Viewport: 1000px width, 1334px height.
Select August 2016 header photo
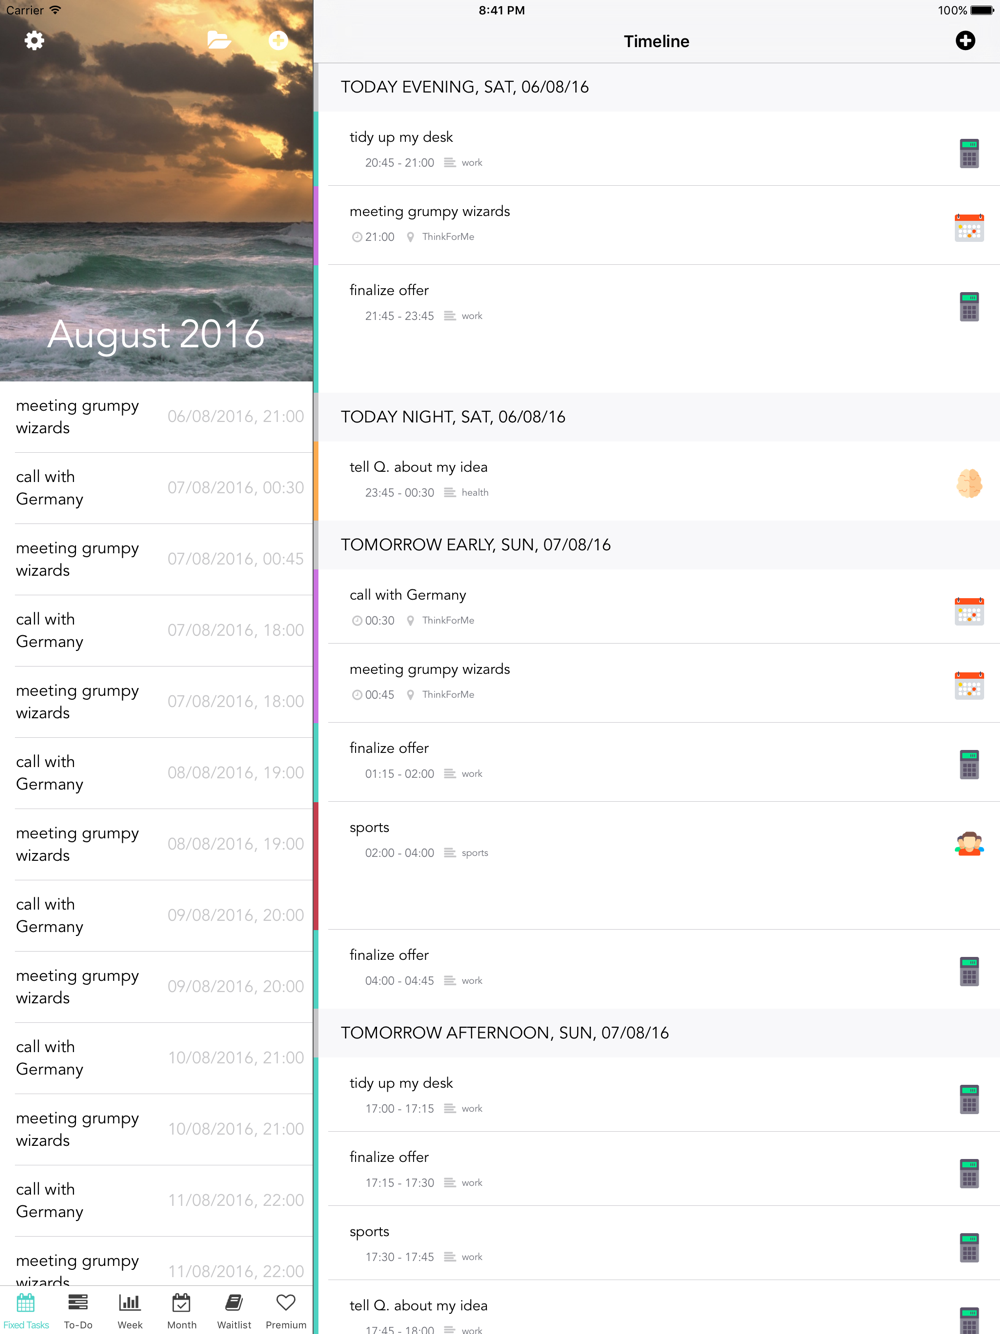point(156,190)
